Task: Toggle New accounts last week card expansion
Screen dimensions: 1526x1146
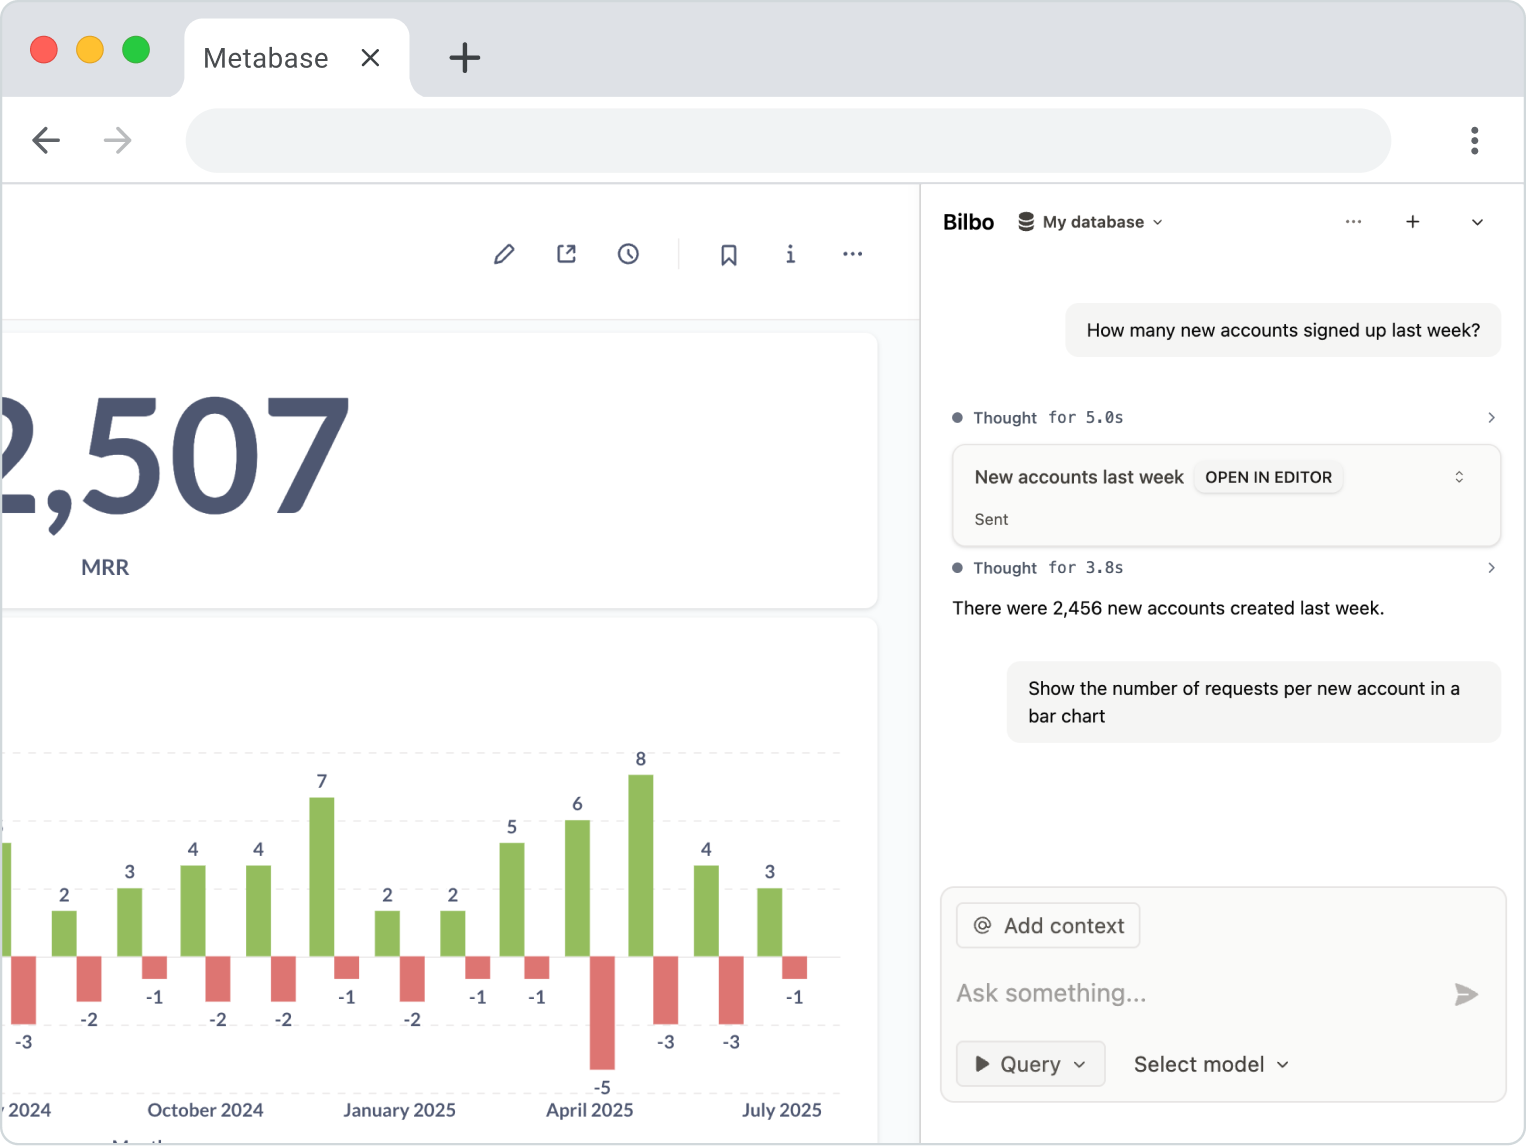Action: (x=1459, y=477)
